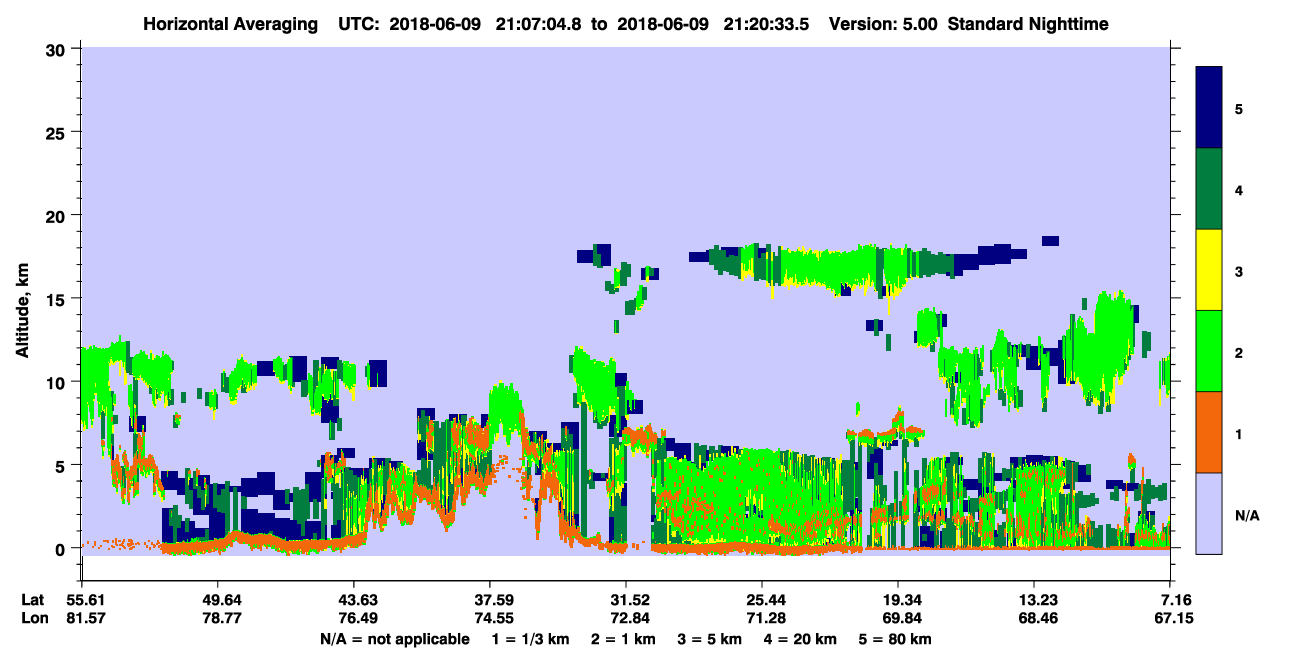Click the 'N/A = not applicable' legend note
The width and height of the screenshot is (1300, 667).
[x=395, y=639]
